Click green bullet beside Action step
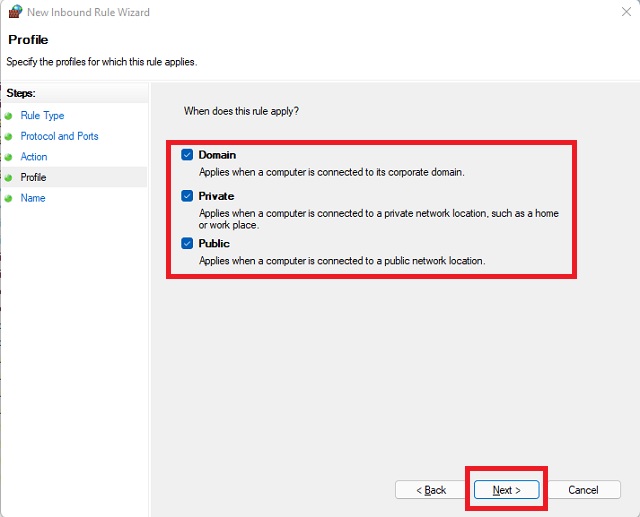 (8, 157)
